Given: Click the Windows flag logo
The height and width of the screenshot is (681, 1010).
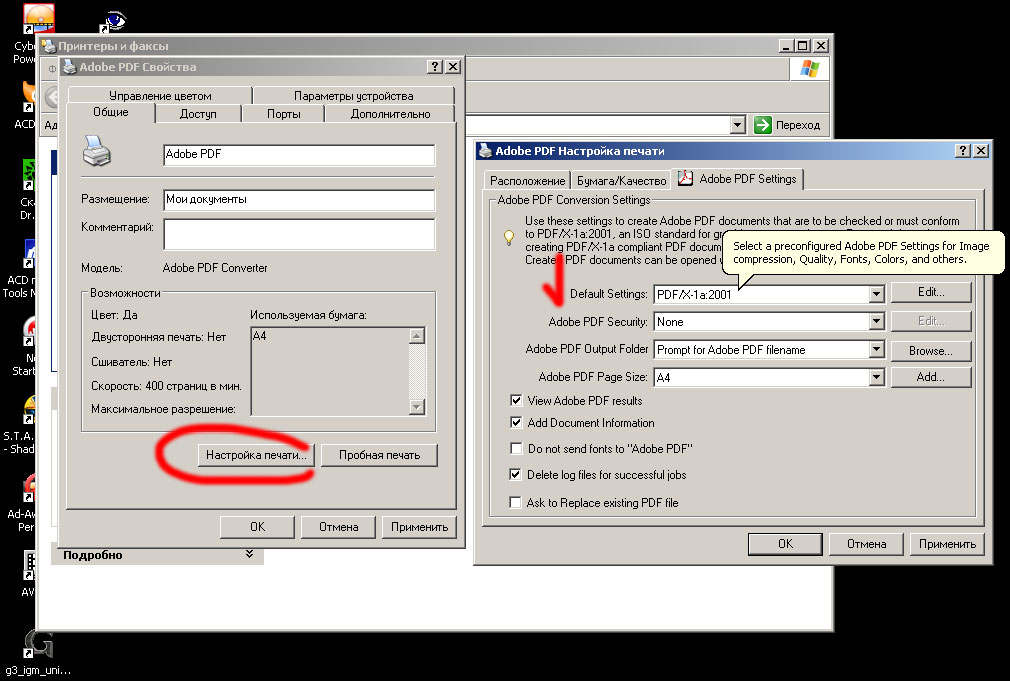Looking at the screenshot, I should (x=809, y=68).
